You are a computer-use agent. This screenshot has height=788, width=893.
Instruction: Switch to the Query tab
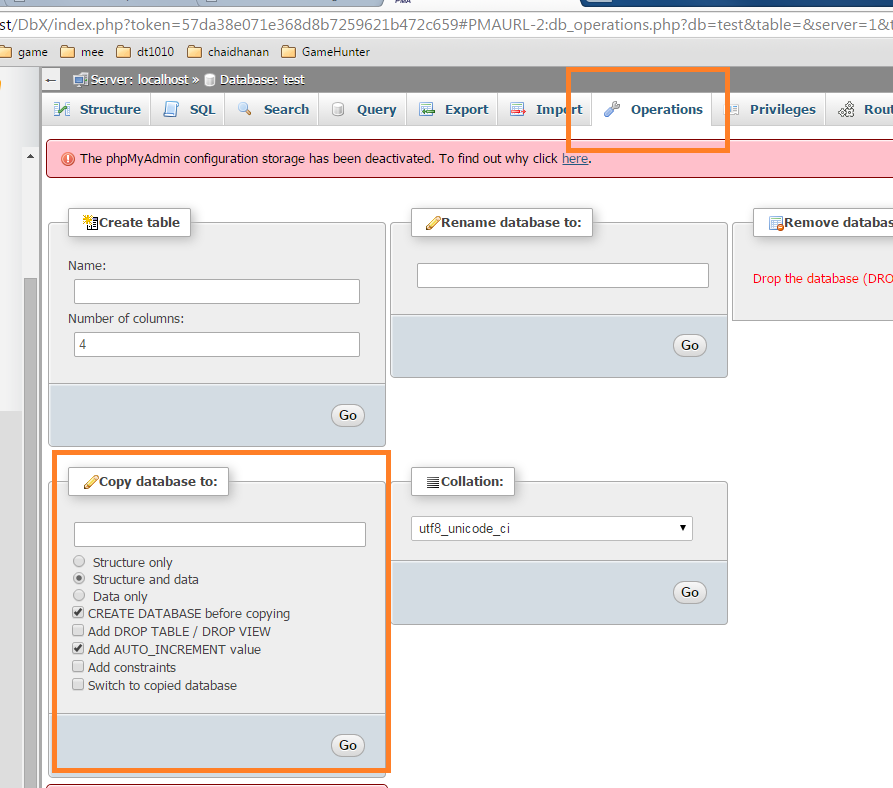(363, 109)
